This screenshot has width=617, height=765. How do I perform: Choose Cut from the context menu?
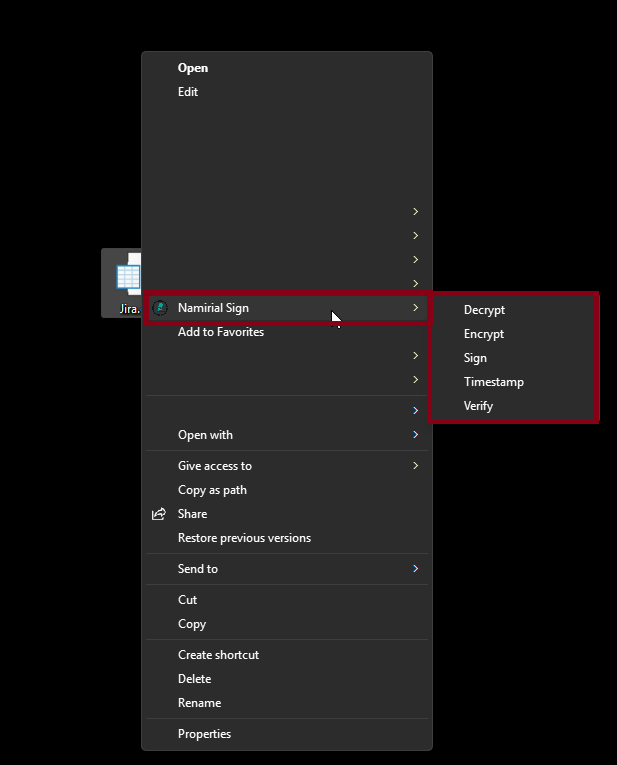[187, 600]
